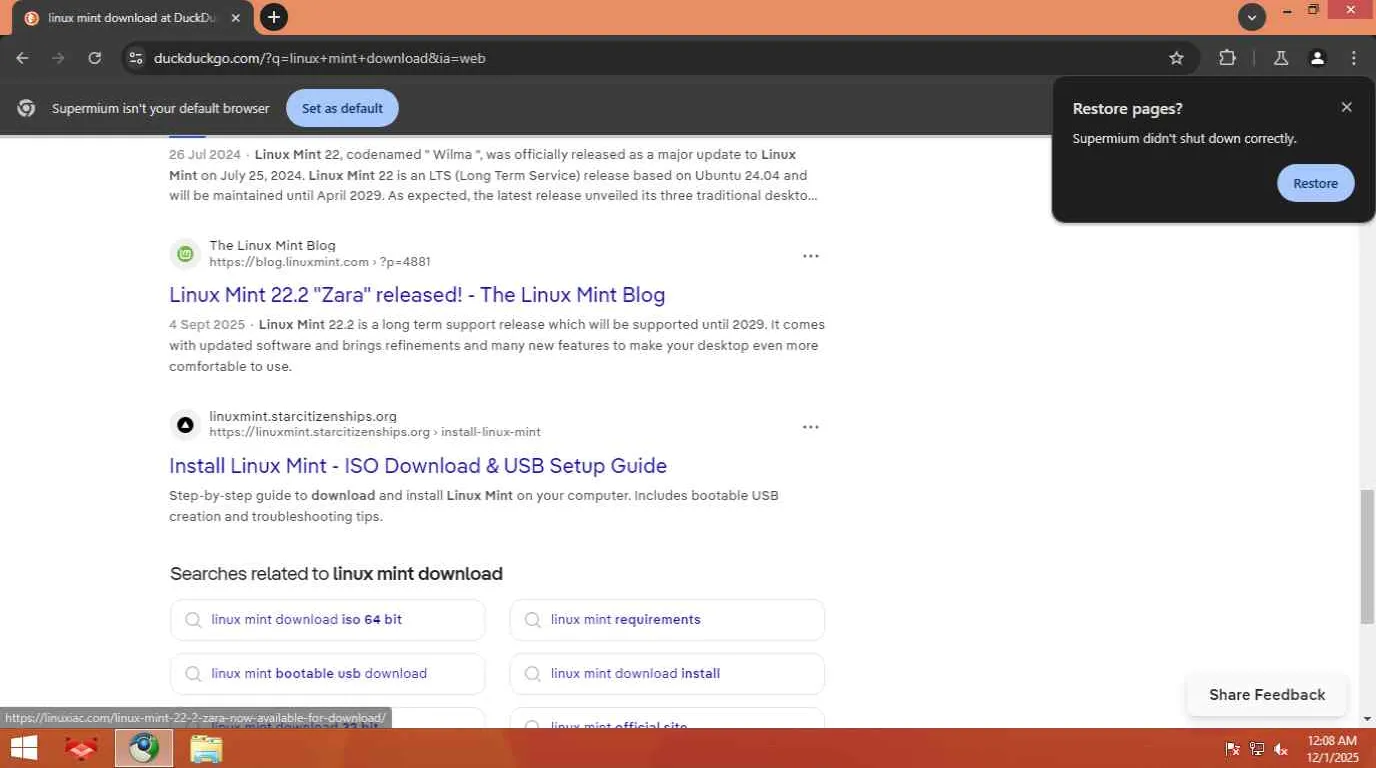Click the DuckDuckGo favicon on the tab

(x=31, y=18)
